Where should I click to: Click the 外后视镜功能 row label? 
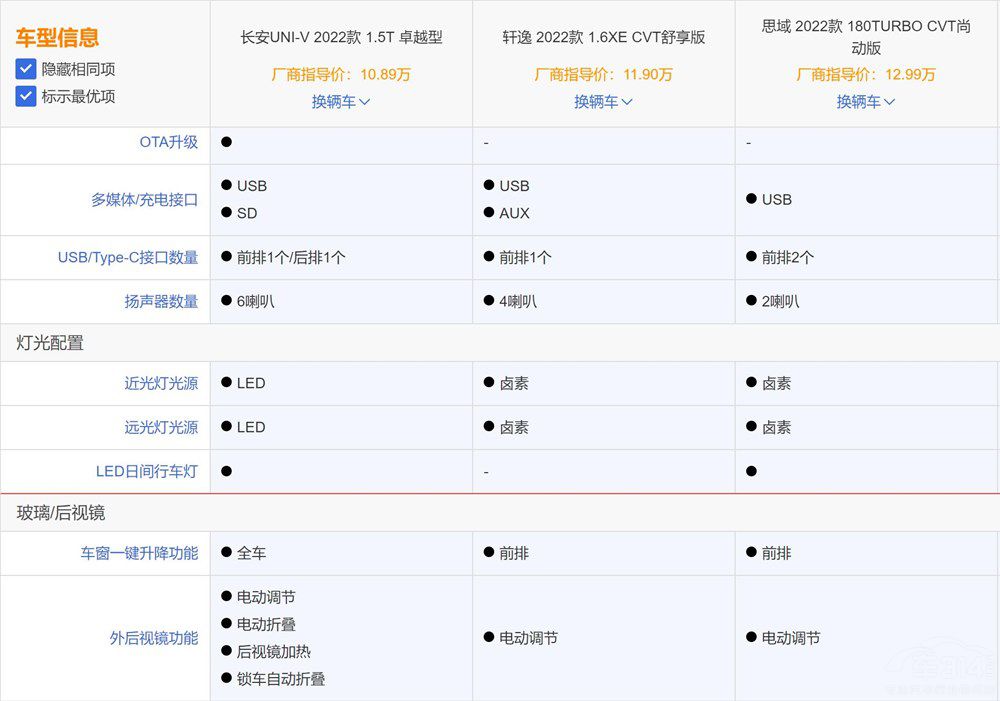click(x=153, y=638)
